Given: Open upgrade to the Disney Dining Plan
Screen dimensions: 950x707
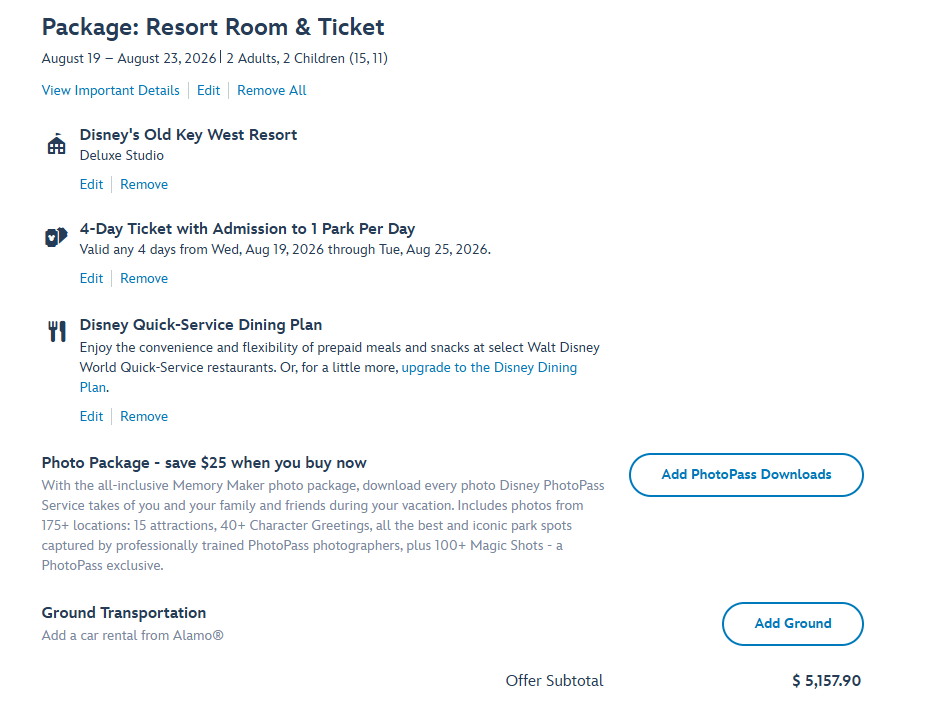Looking at the screenshot, I should click(x=490, y=367).
